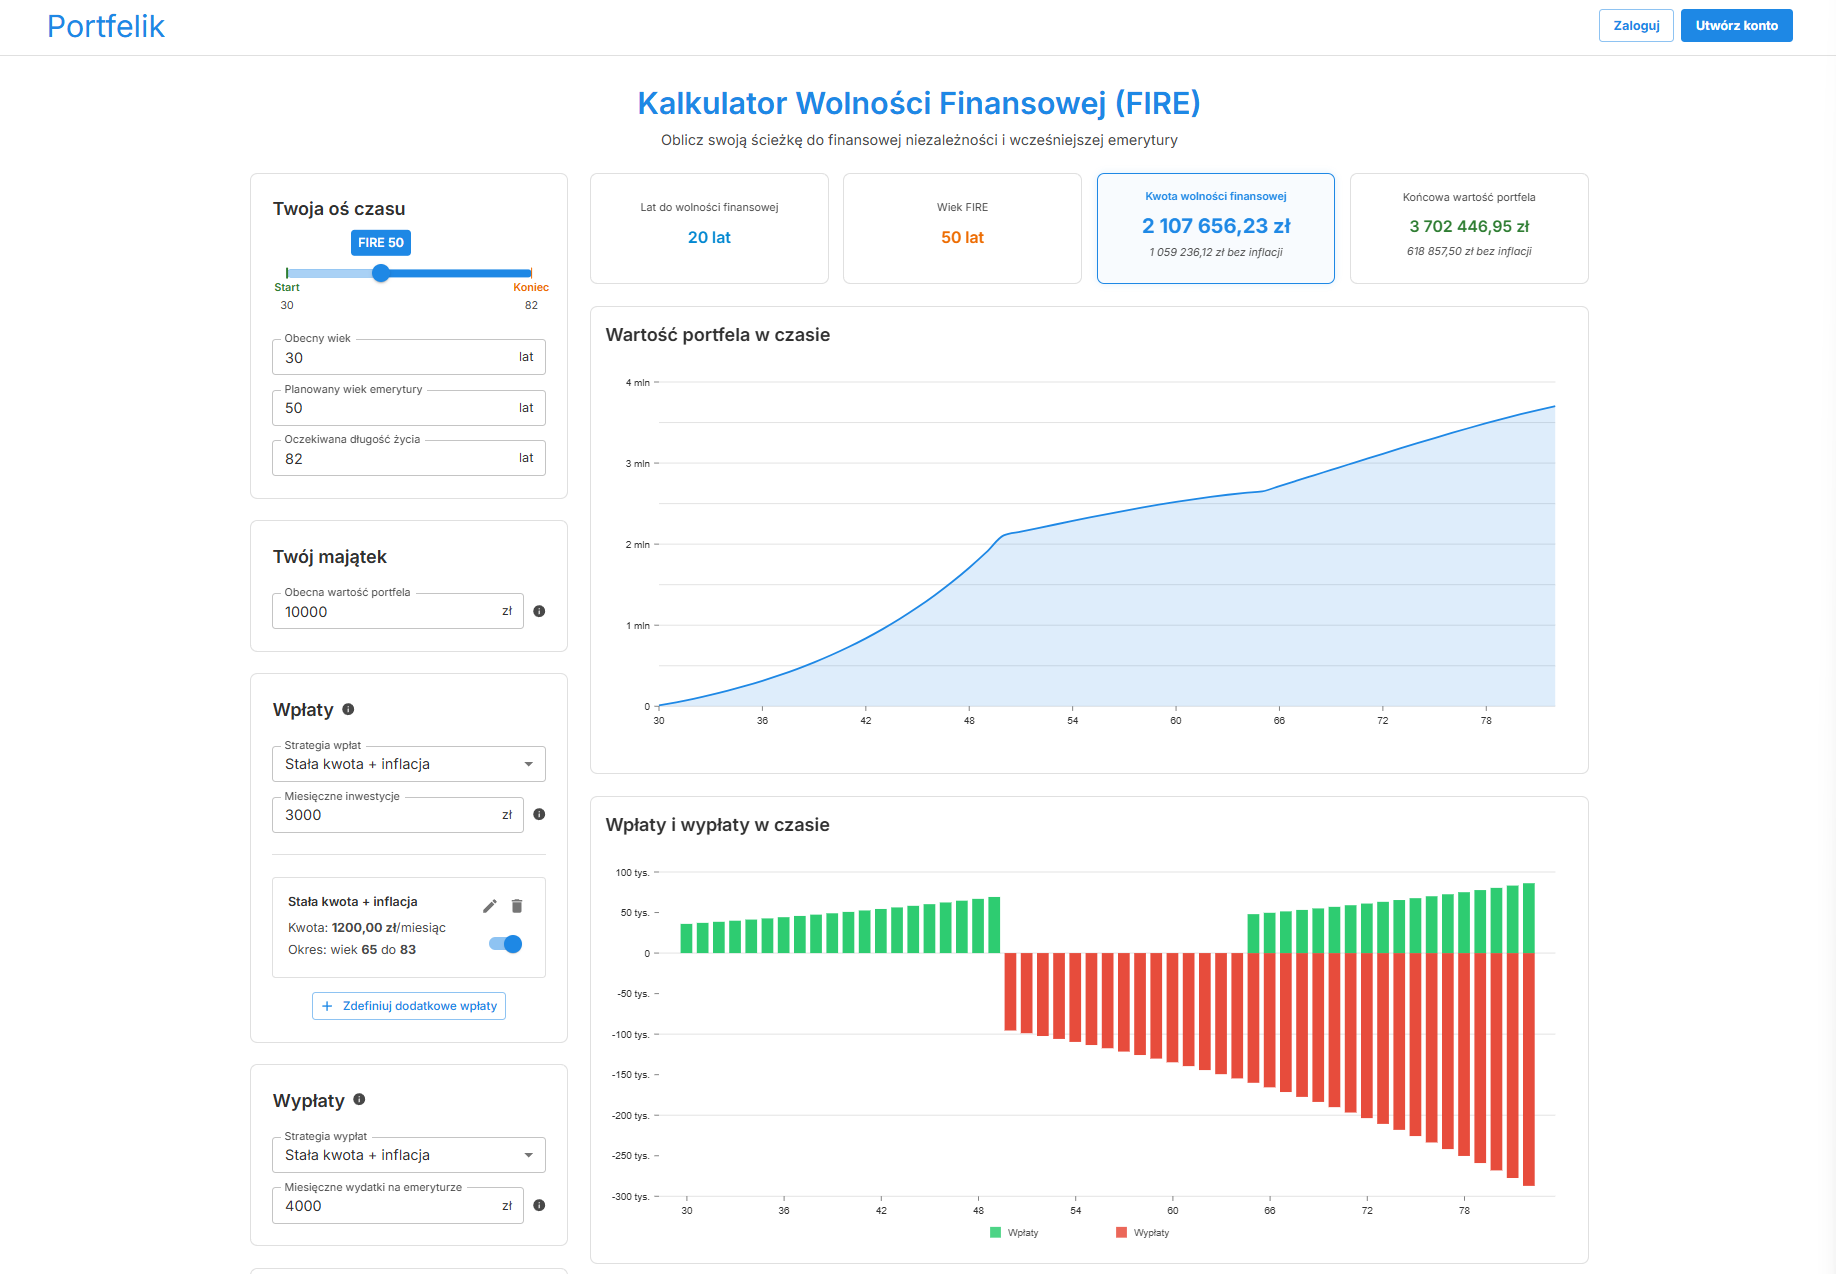Click the Zaloguj button
This screenshot has height=1274, width=1836.
1636,26
